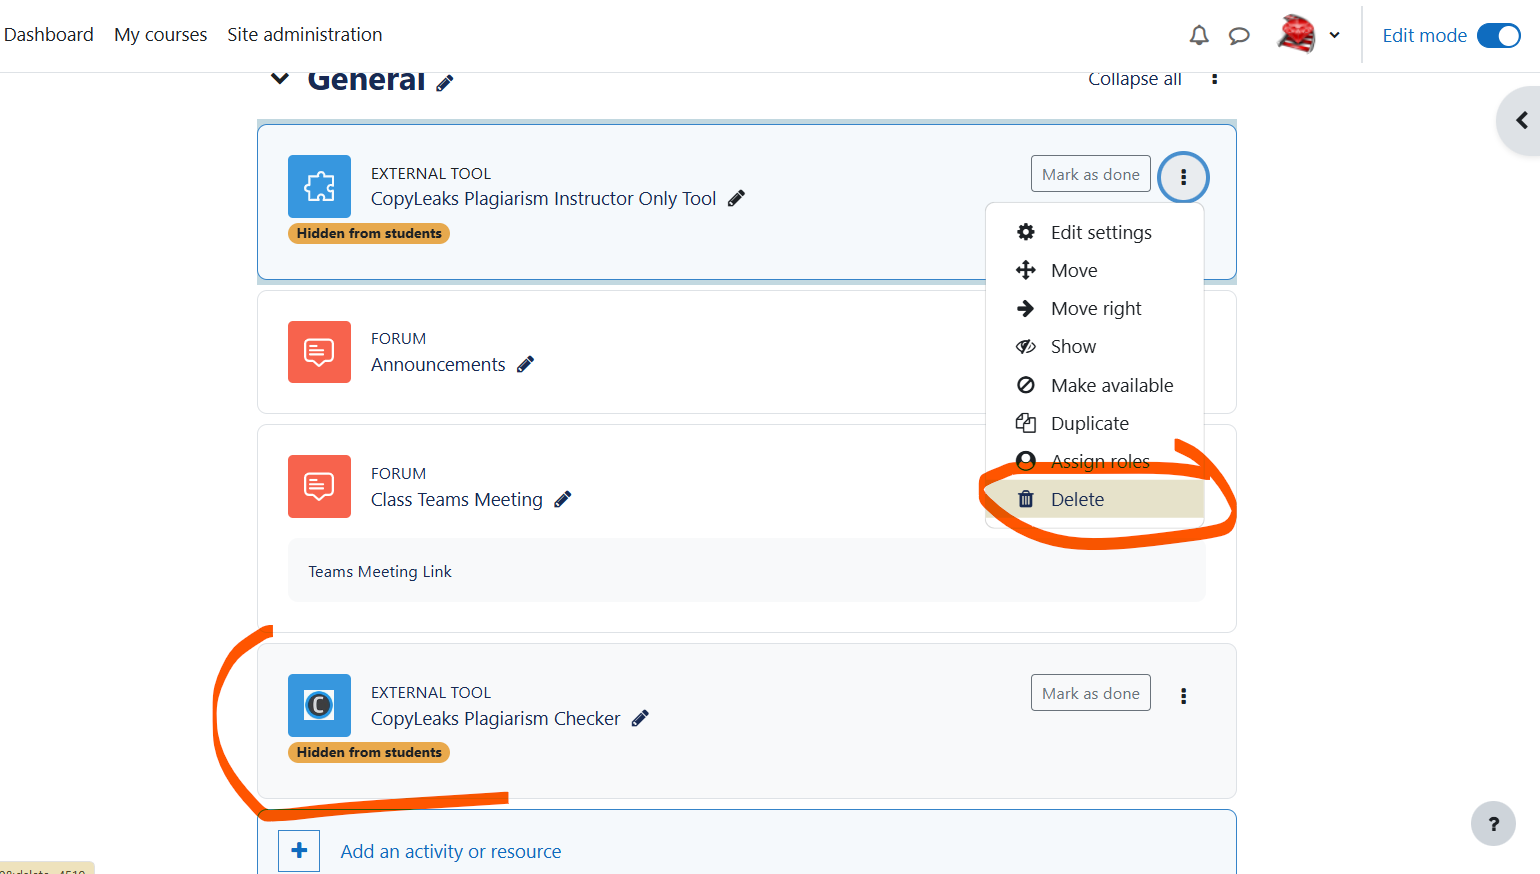The image size is (1540, 874).
Task: Click Add an activity or resource
Action: pos(451,852)
